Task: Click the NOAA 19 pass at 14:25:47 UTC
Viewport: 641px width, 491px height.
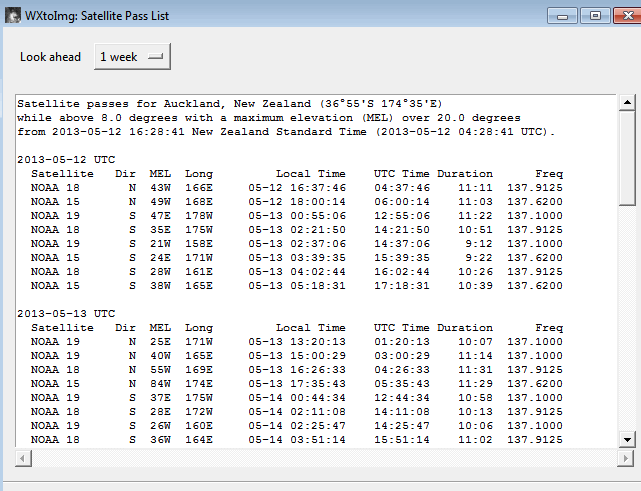Action: tap(297, 426)
